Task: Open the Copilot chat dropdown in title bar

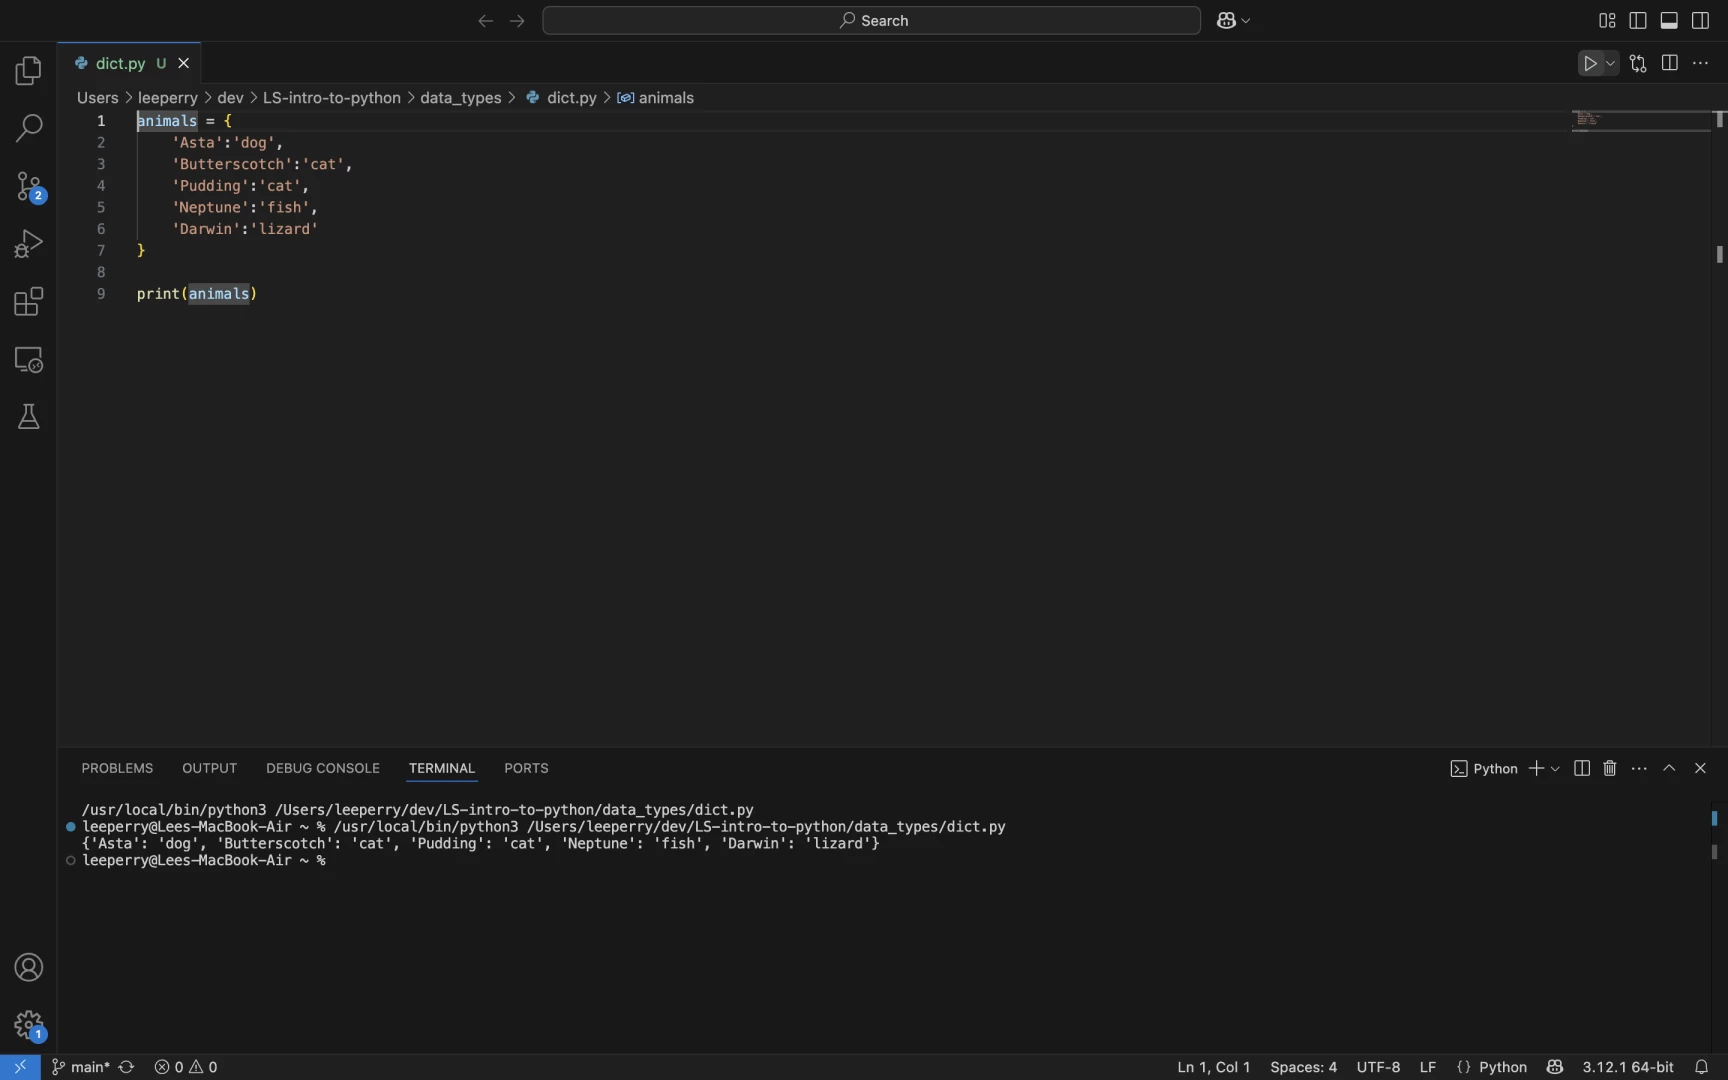Action: pos(1246,21)
